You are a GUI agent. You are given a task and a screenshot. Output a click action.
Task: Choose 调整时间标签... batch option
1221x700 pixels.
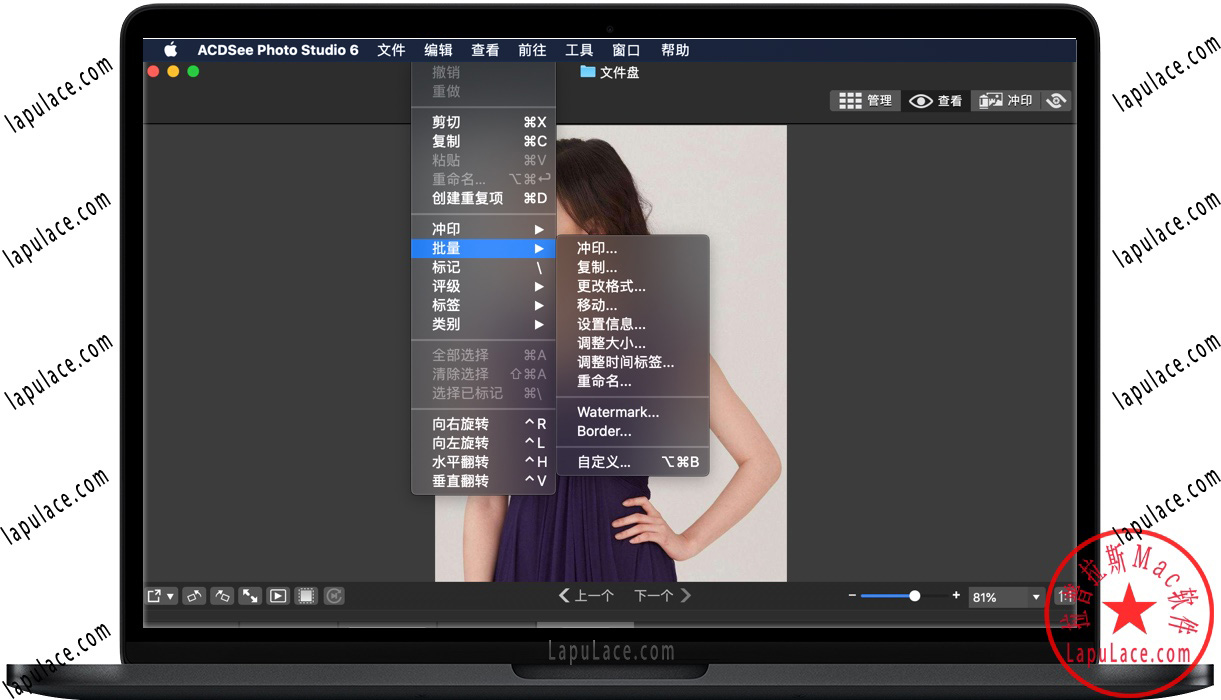(633, 362)
